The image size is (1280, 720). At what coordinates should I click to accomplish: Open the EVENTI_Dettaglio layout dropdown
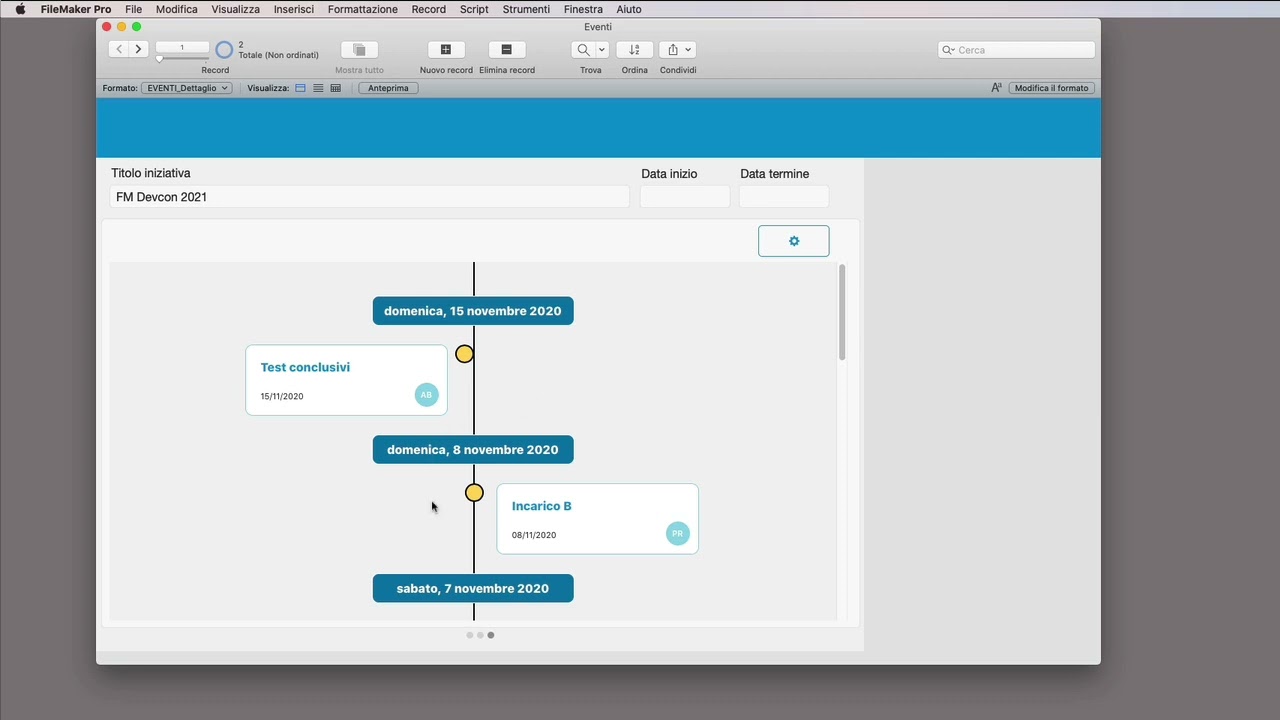[x=186, y=88]
